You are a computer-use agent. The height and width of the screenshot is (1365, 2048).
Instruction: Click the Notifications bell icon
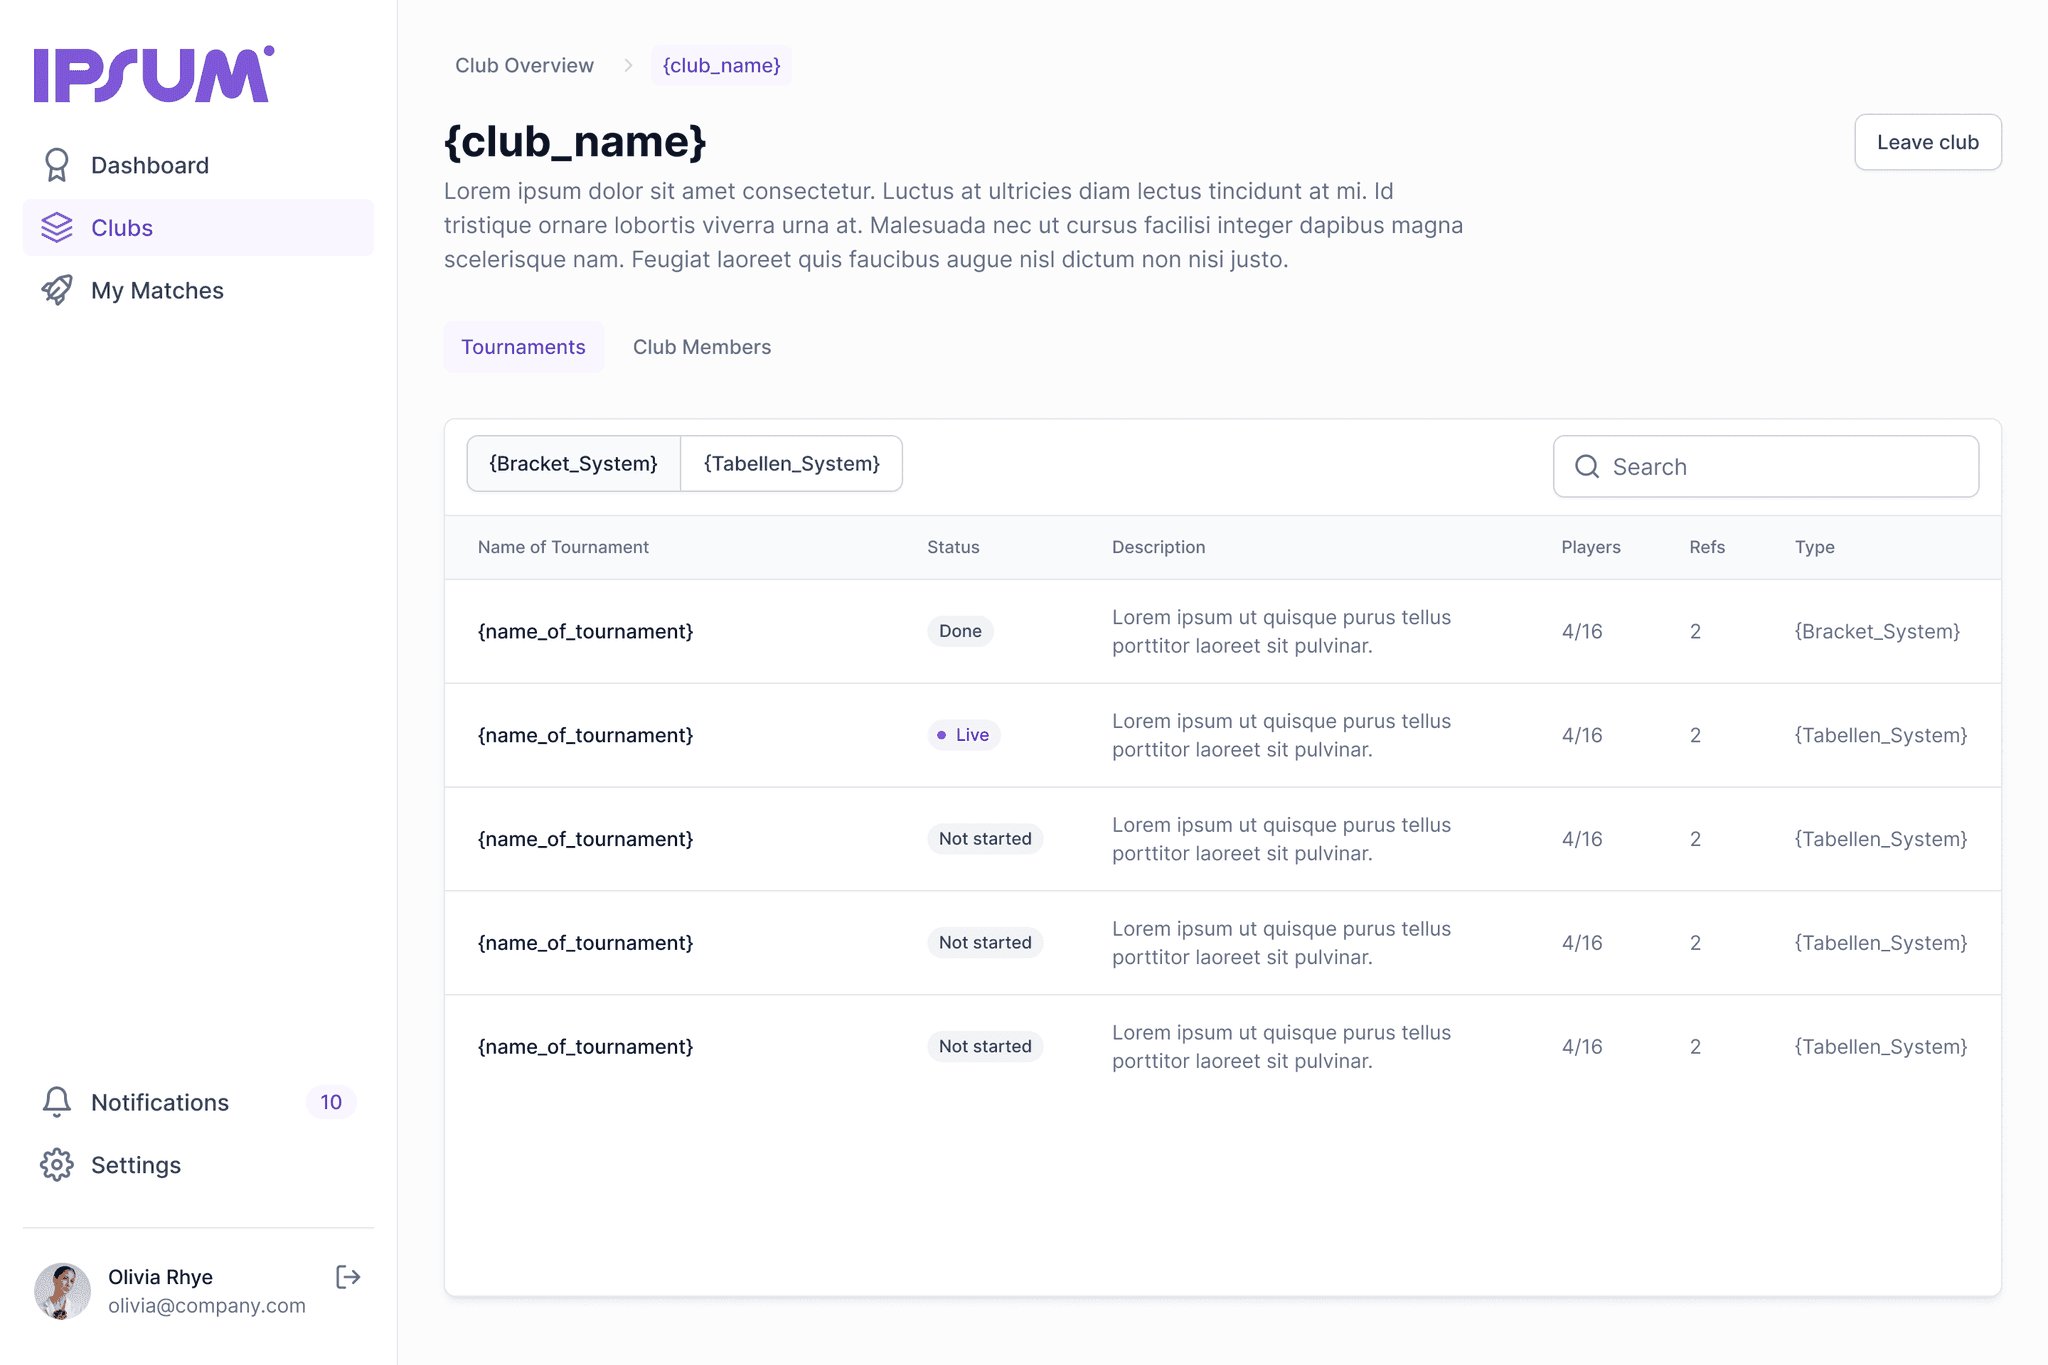(x=57, y=1102)
